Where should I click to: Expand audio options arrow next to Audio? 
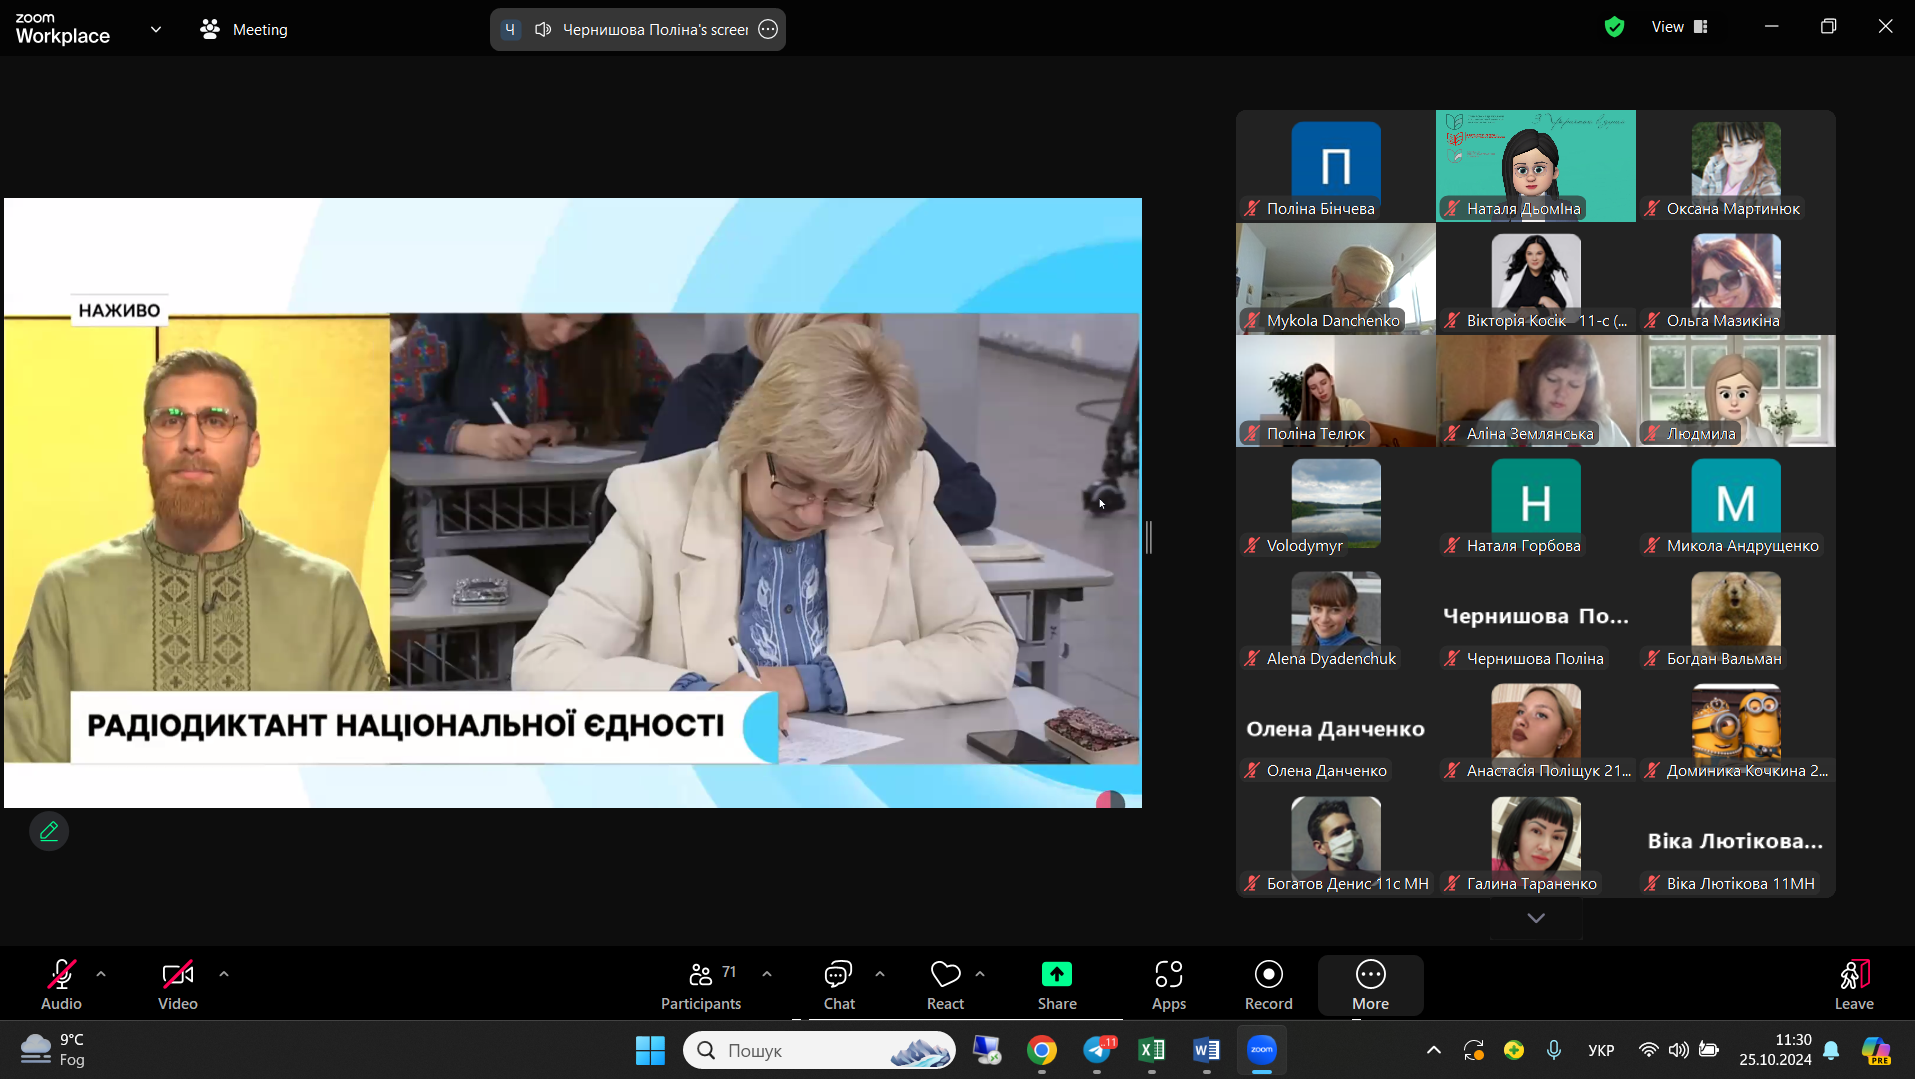click(101, 973)
